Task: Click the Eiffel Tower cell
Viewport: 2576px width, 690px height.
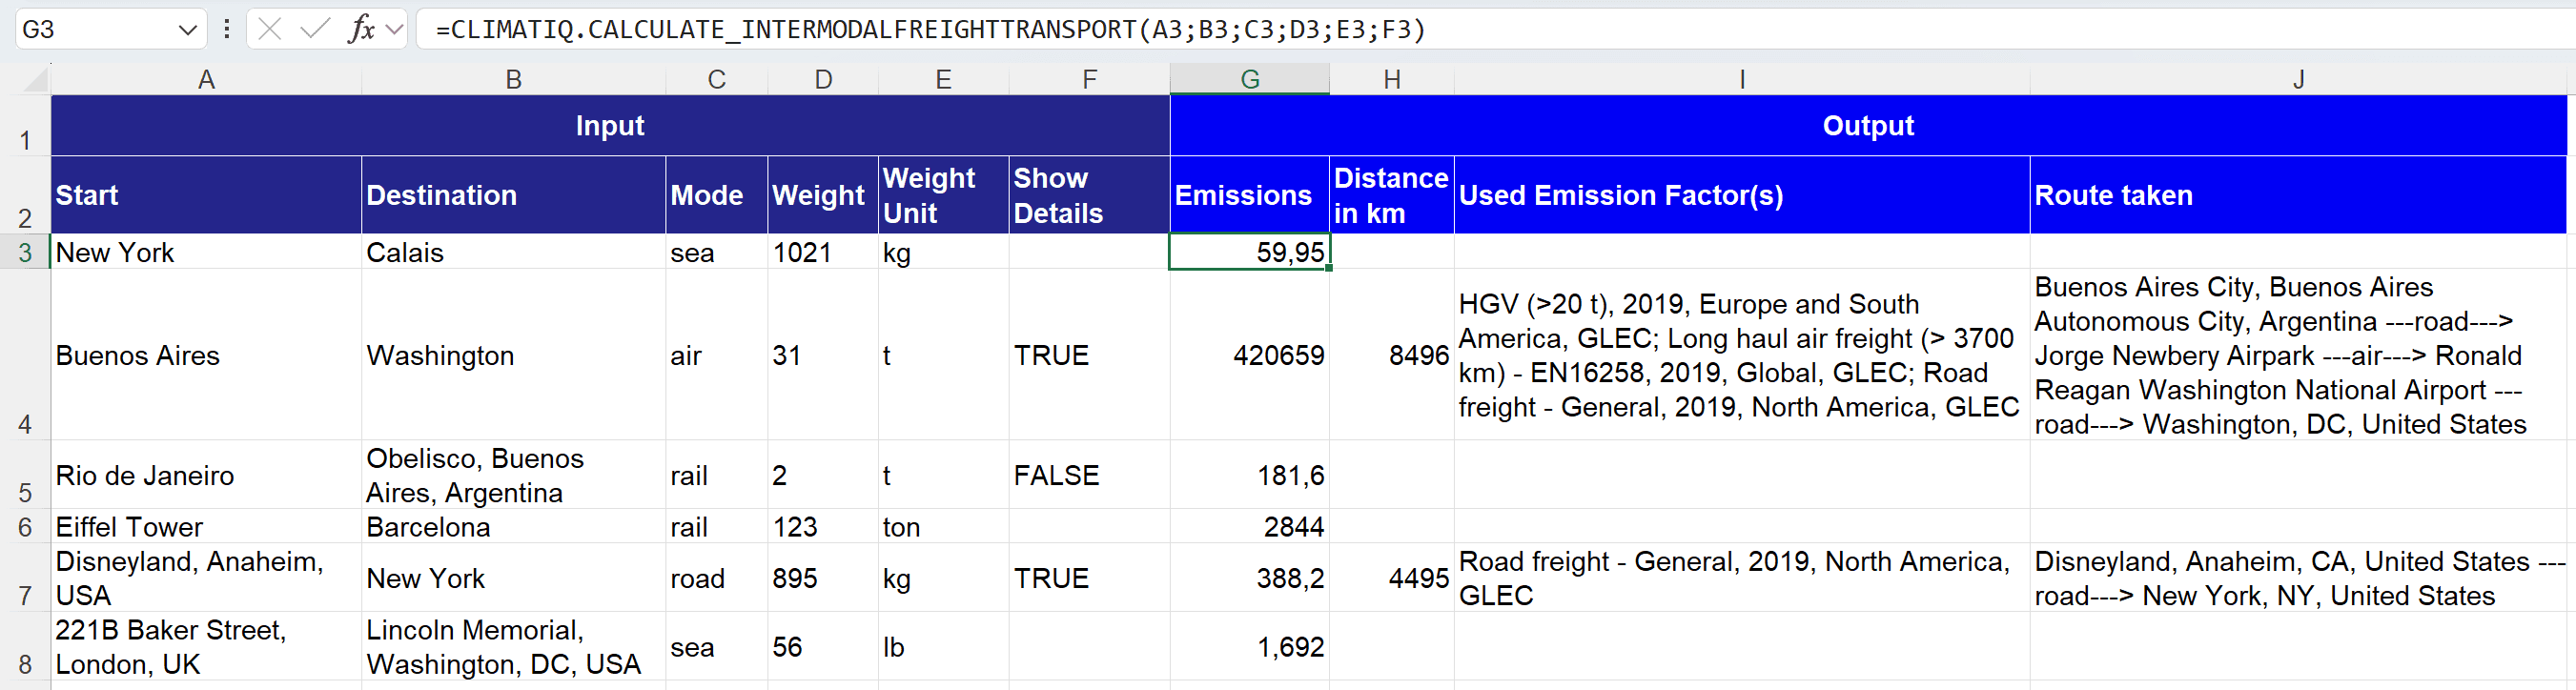Action: tap(206, 526)
